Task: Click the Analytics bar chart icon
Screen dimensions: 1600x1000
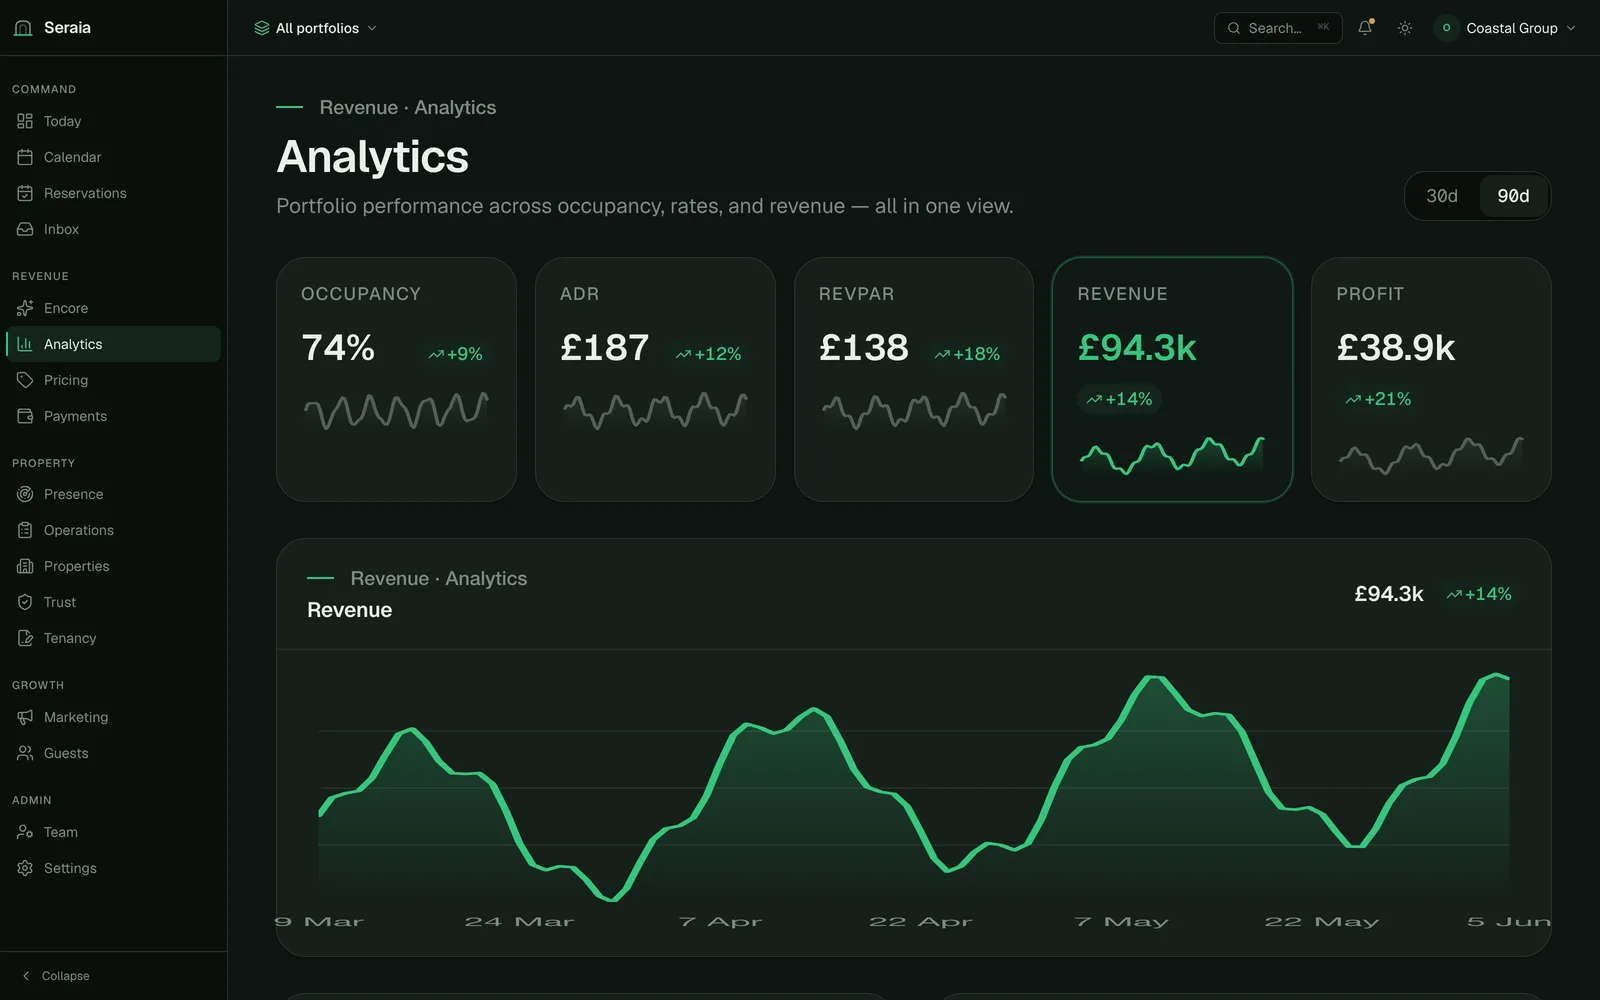Action: (x=25, y=344)
